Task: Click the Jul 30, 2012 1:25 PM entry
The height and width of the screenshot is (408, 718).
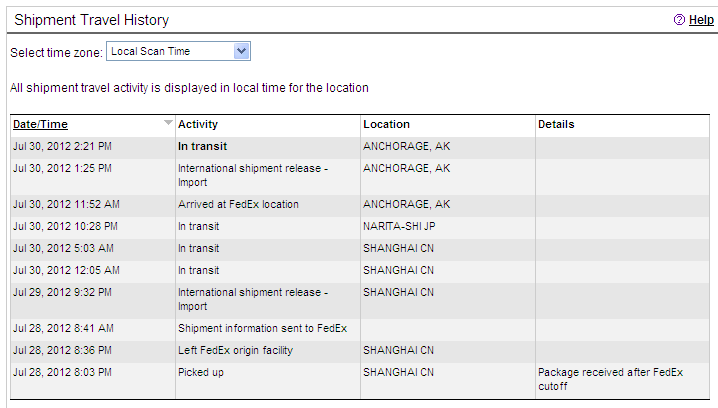Action: (62, 168)
